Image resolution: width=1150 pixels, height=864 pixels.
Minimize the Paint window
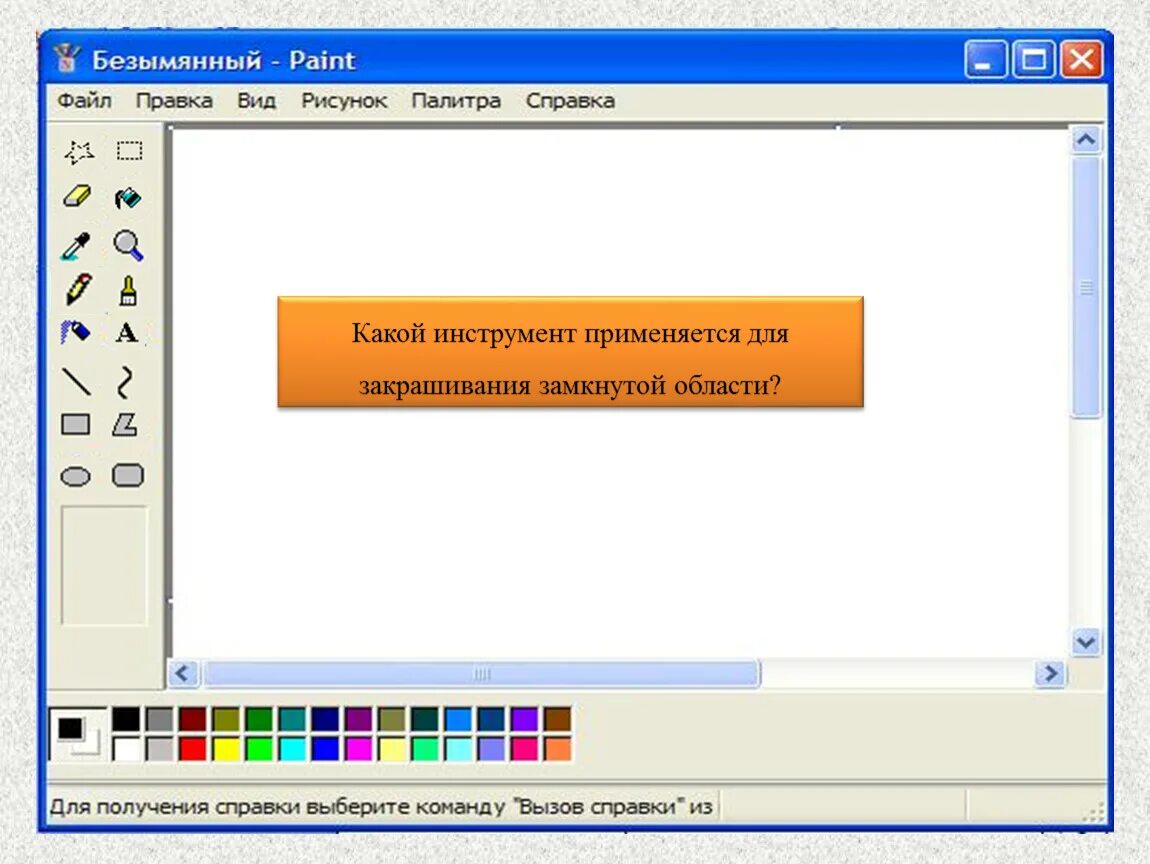pos(986,59)
